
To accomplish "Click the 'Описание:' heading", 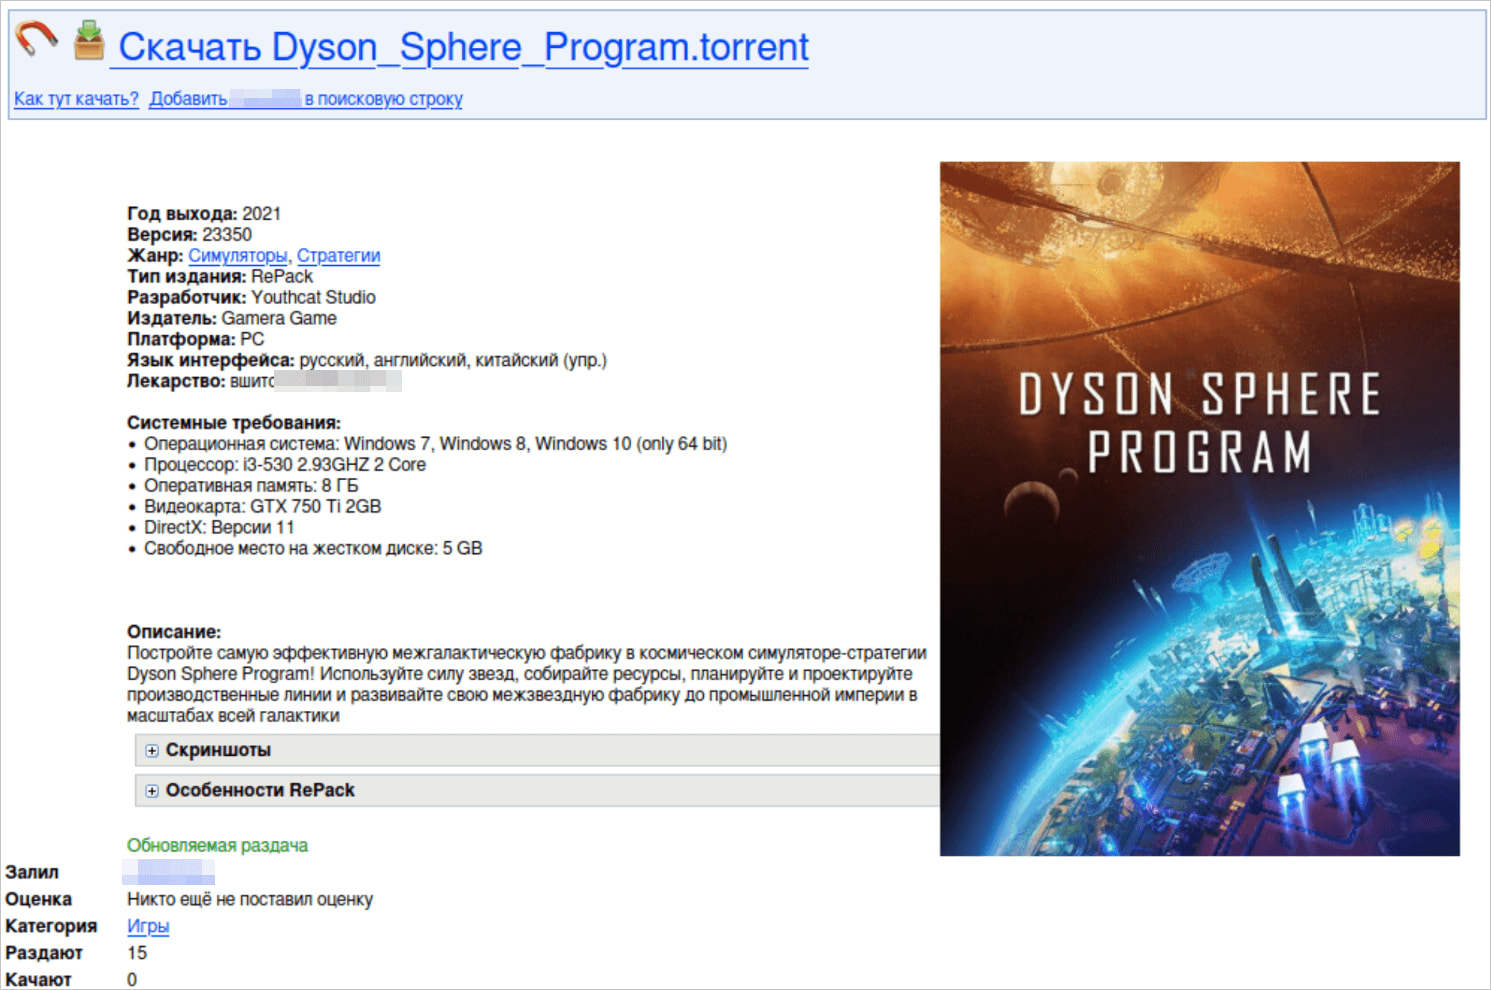I will (174, 632).
